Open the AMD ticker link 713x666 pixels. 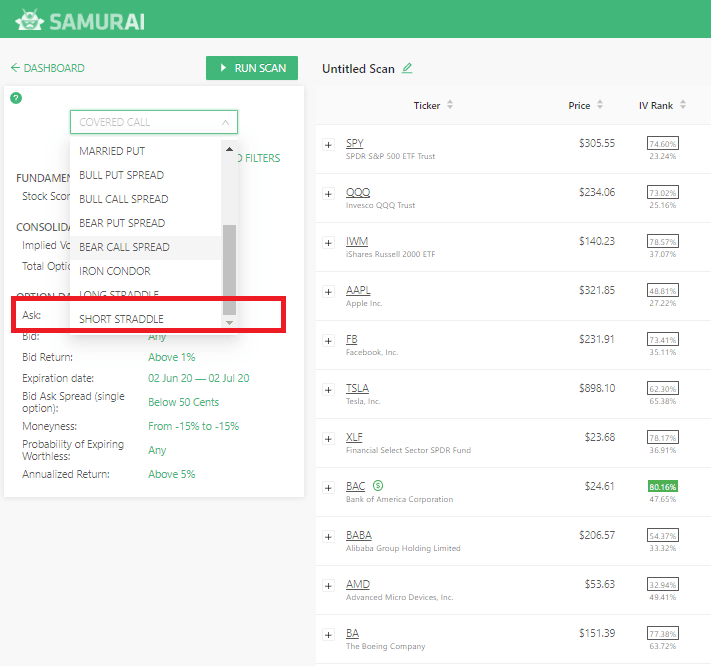(358, 584)
